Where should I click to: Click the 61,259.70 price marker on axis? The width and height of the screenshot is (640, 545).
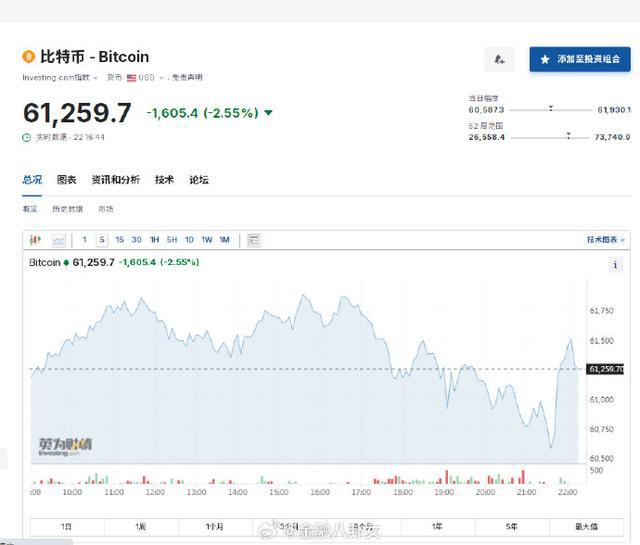(605, 369)
